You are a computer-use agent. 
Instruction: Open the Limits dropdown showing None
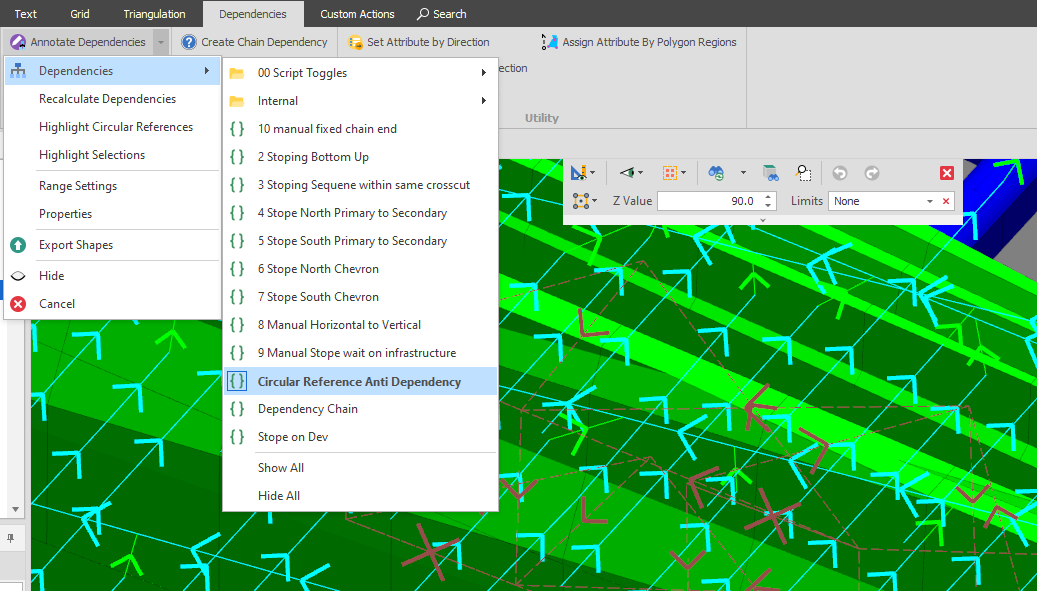click(930, 201)
